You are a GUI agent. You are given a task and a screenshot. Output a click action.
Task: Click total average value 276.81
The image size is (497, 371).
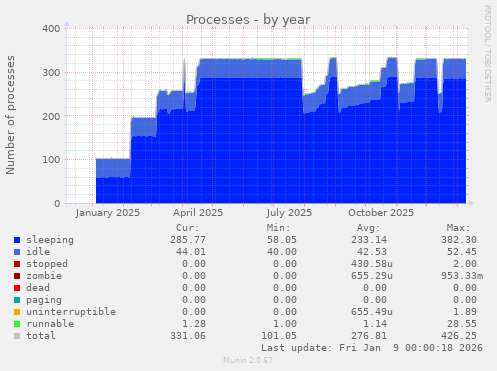pyautogui.click(x=369, y=336)
